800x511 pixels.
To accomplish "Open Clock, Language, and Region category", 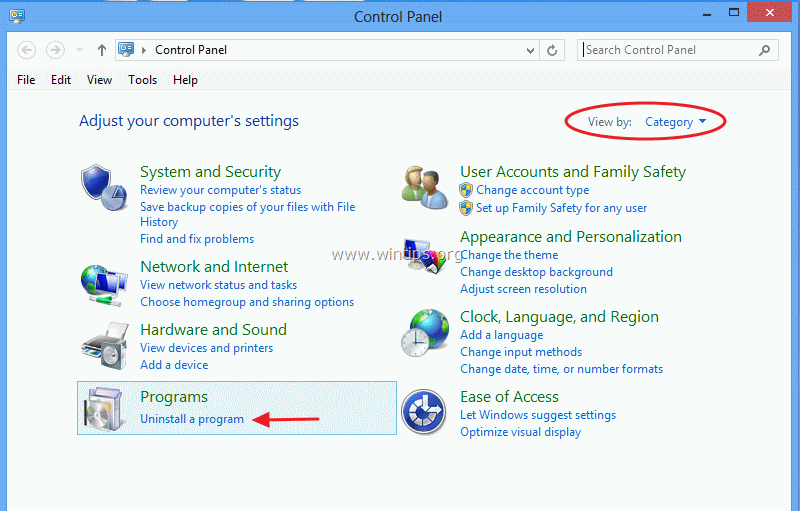I will point(559,317).
